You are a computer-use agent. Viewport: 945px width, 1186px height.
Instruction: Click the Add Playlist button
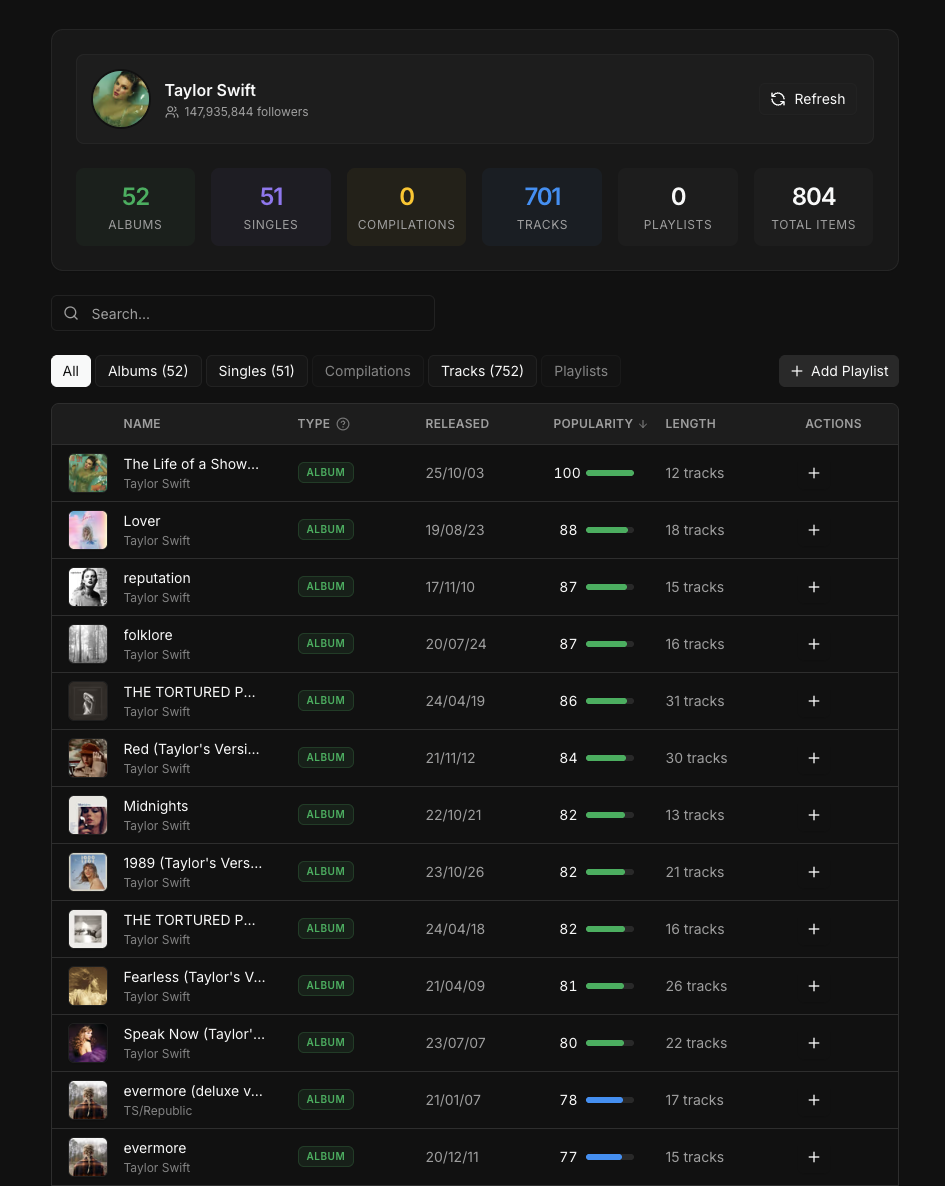click(x=838, y=371)
